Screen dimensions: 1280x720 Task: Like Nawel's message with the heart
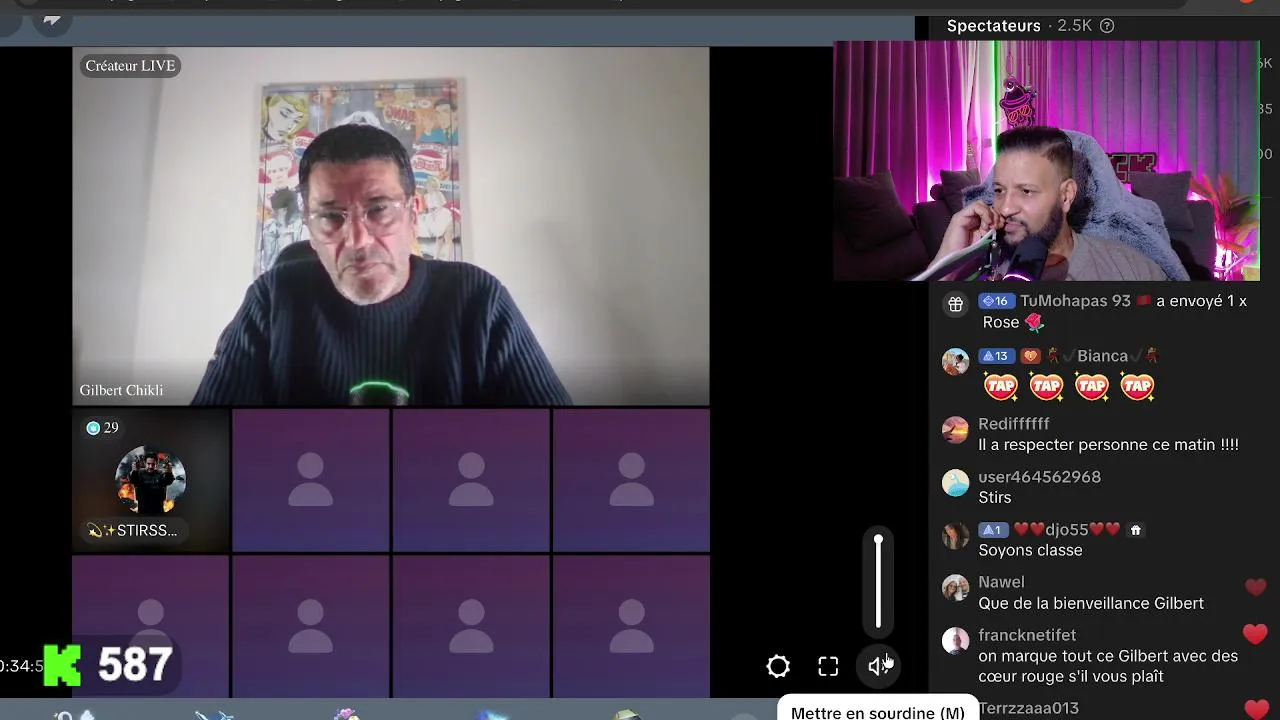point(1255,587)
